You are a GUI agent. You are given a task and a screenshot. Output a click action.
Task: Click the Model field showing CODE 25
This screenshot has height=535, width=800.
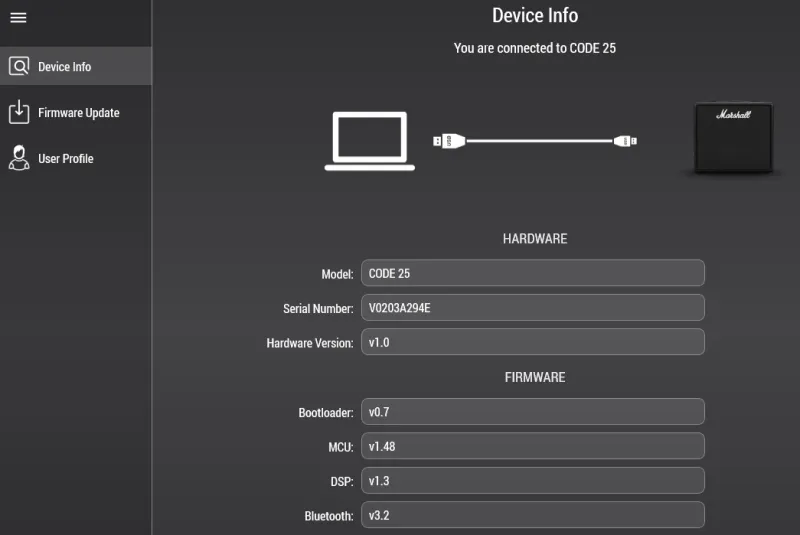click(x=532, y=273)
